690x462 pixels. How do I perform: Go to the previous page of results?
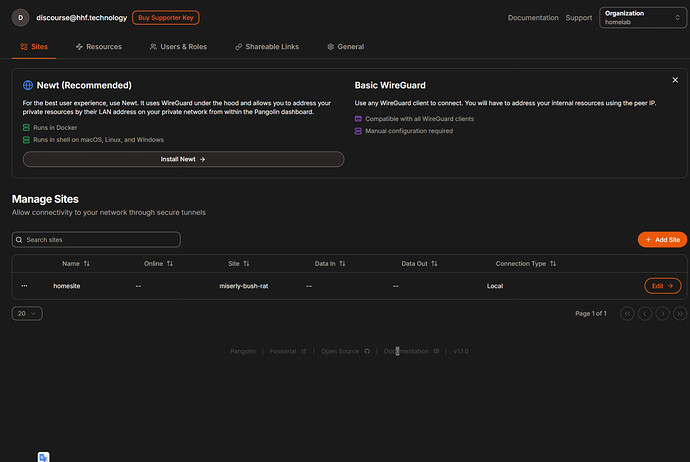click(645, 314)
